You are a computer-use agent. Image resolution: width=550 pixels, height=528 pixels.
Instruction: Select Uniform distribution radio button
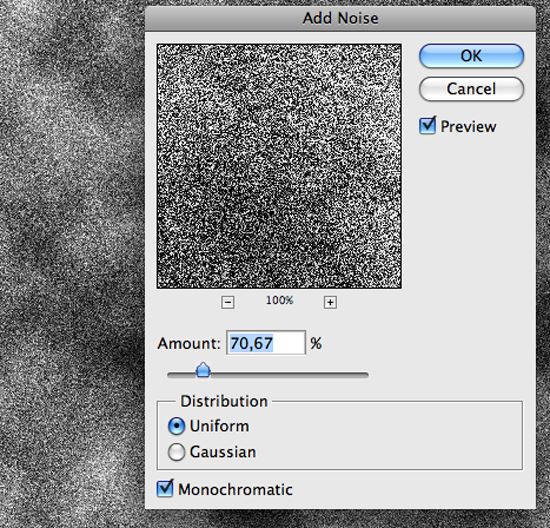[x=176, y=426]
